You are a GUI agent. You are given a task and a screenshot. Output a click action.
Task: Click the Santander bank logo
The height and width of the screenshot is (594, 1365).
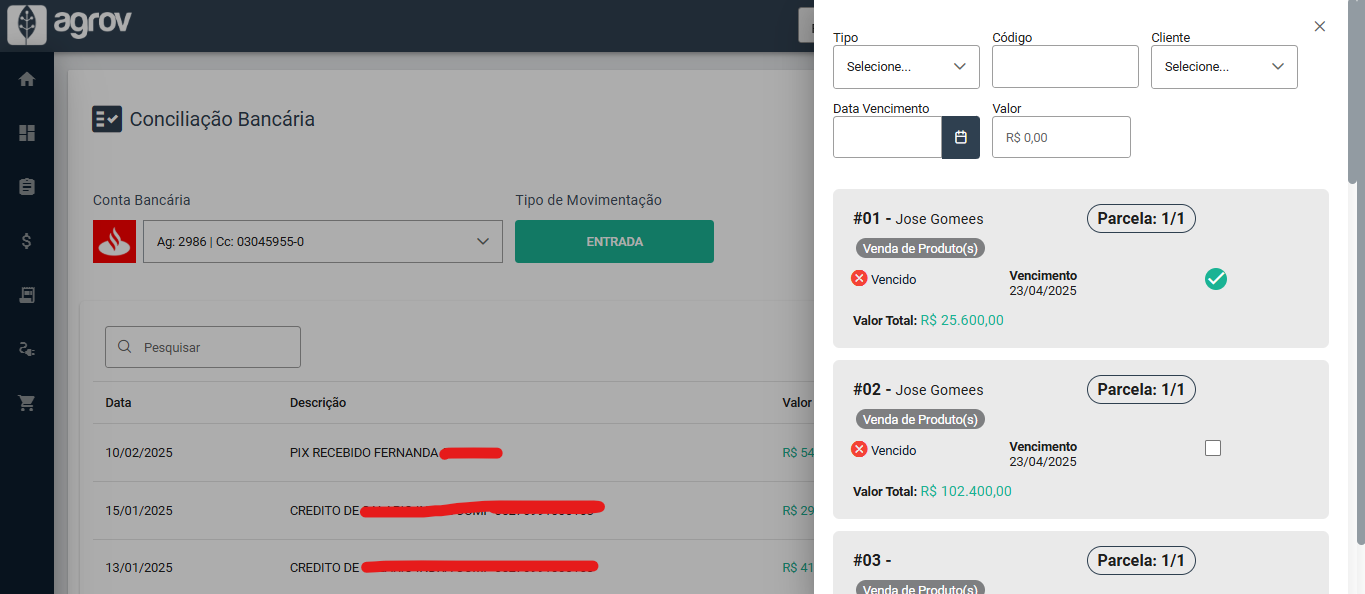[x=114, y=242]
